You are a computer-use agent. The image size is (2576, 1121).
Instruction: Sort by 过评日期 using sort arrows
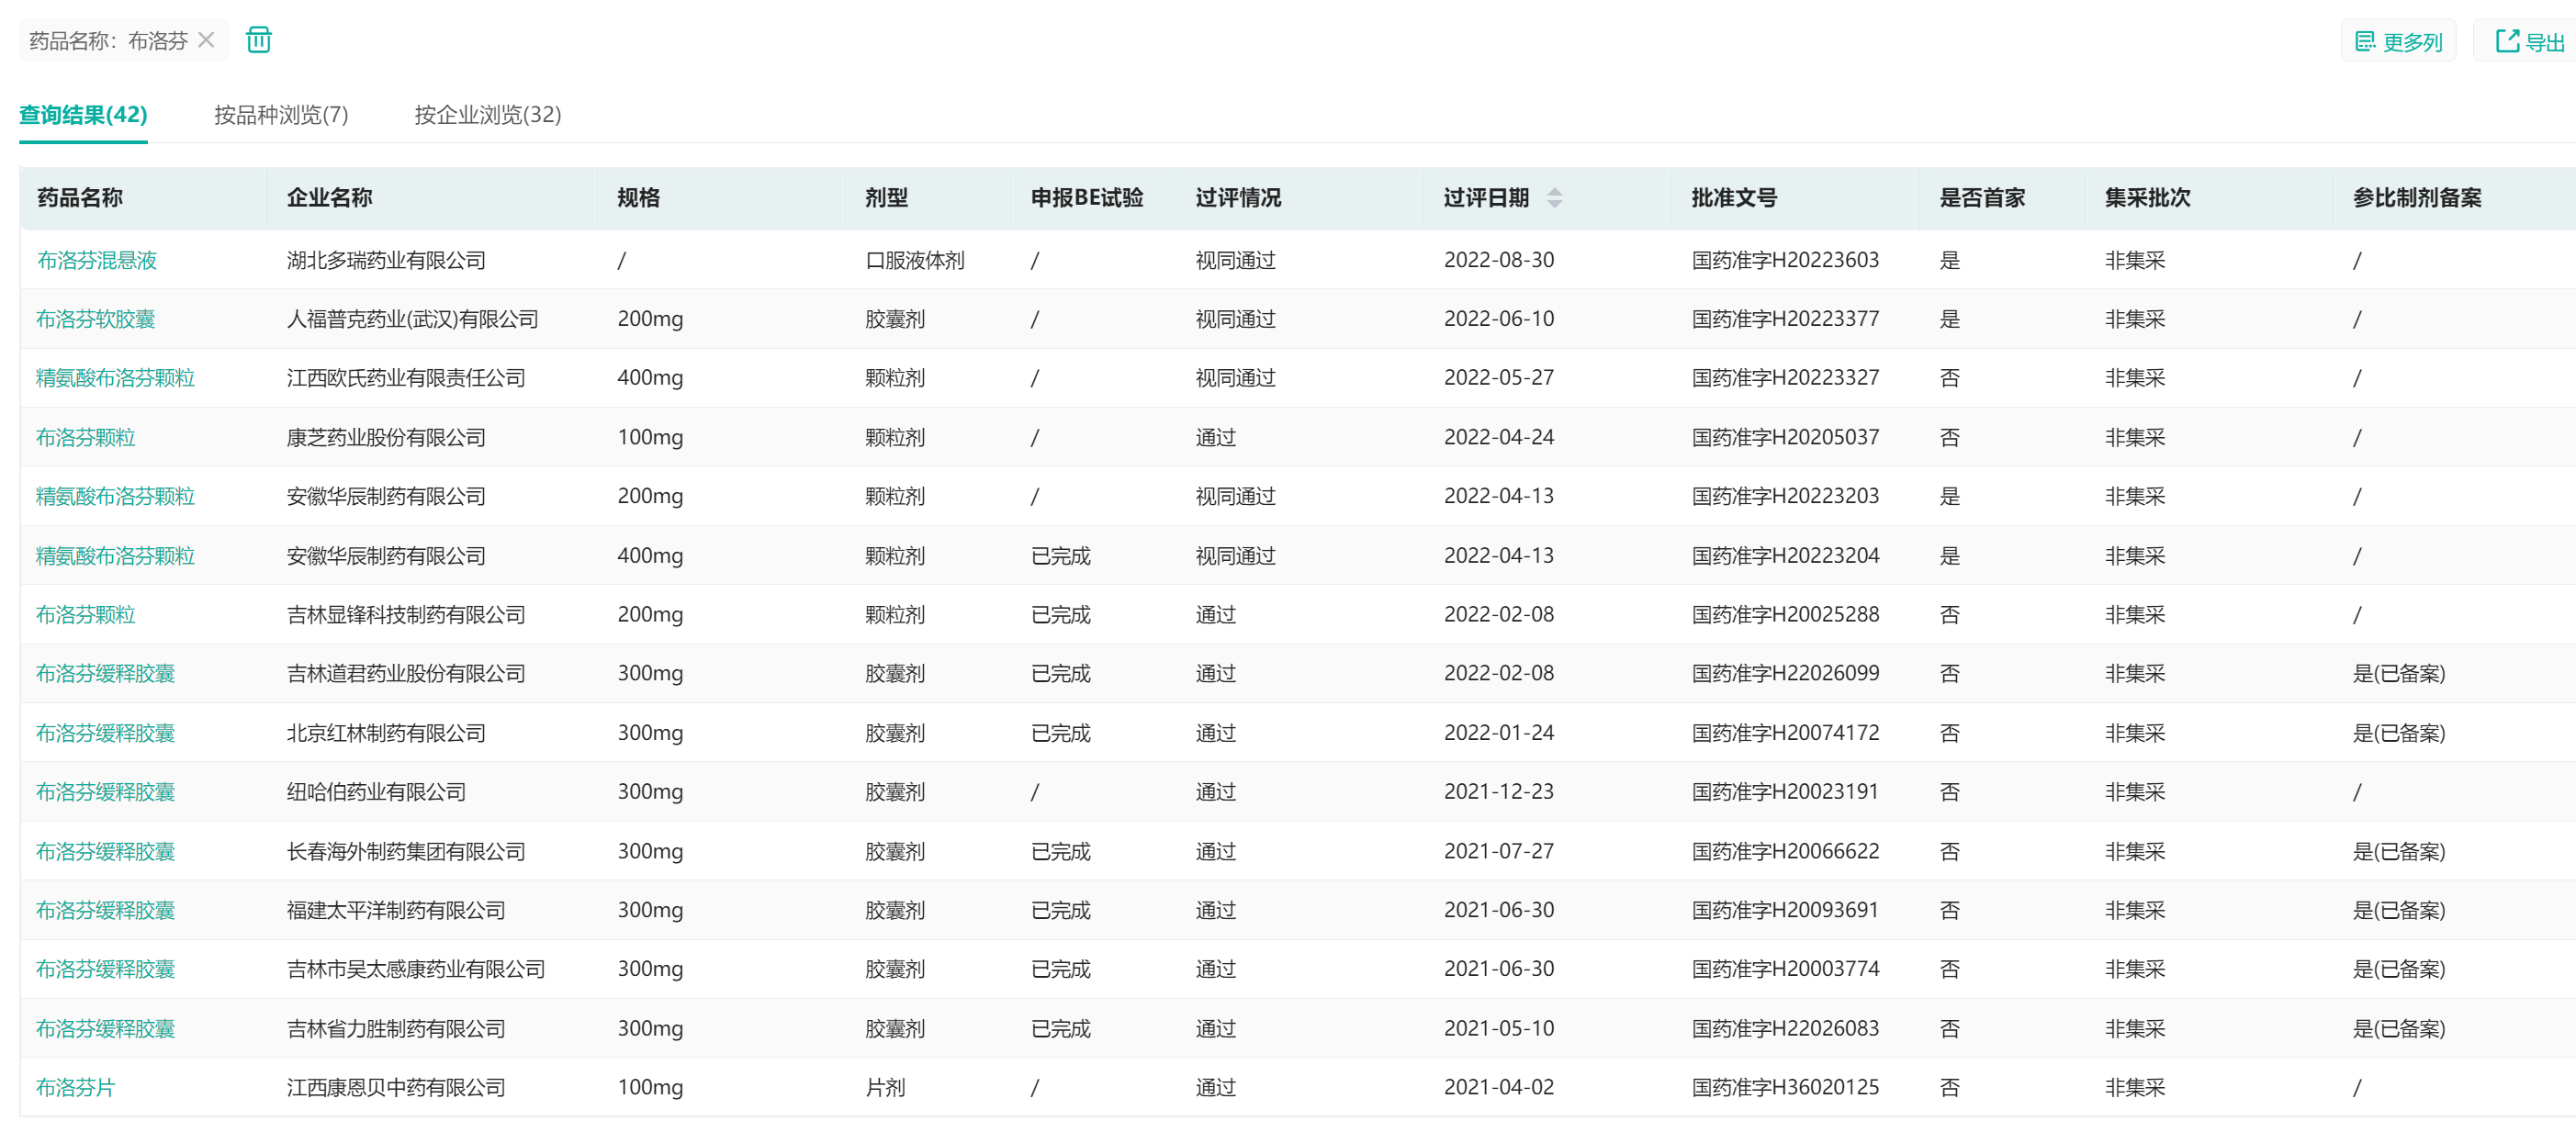[x=1554, y=198]
